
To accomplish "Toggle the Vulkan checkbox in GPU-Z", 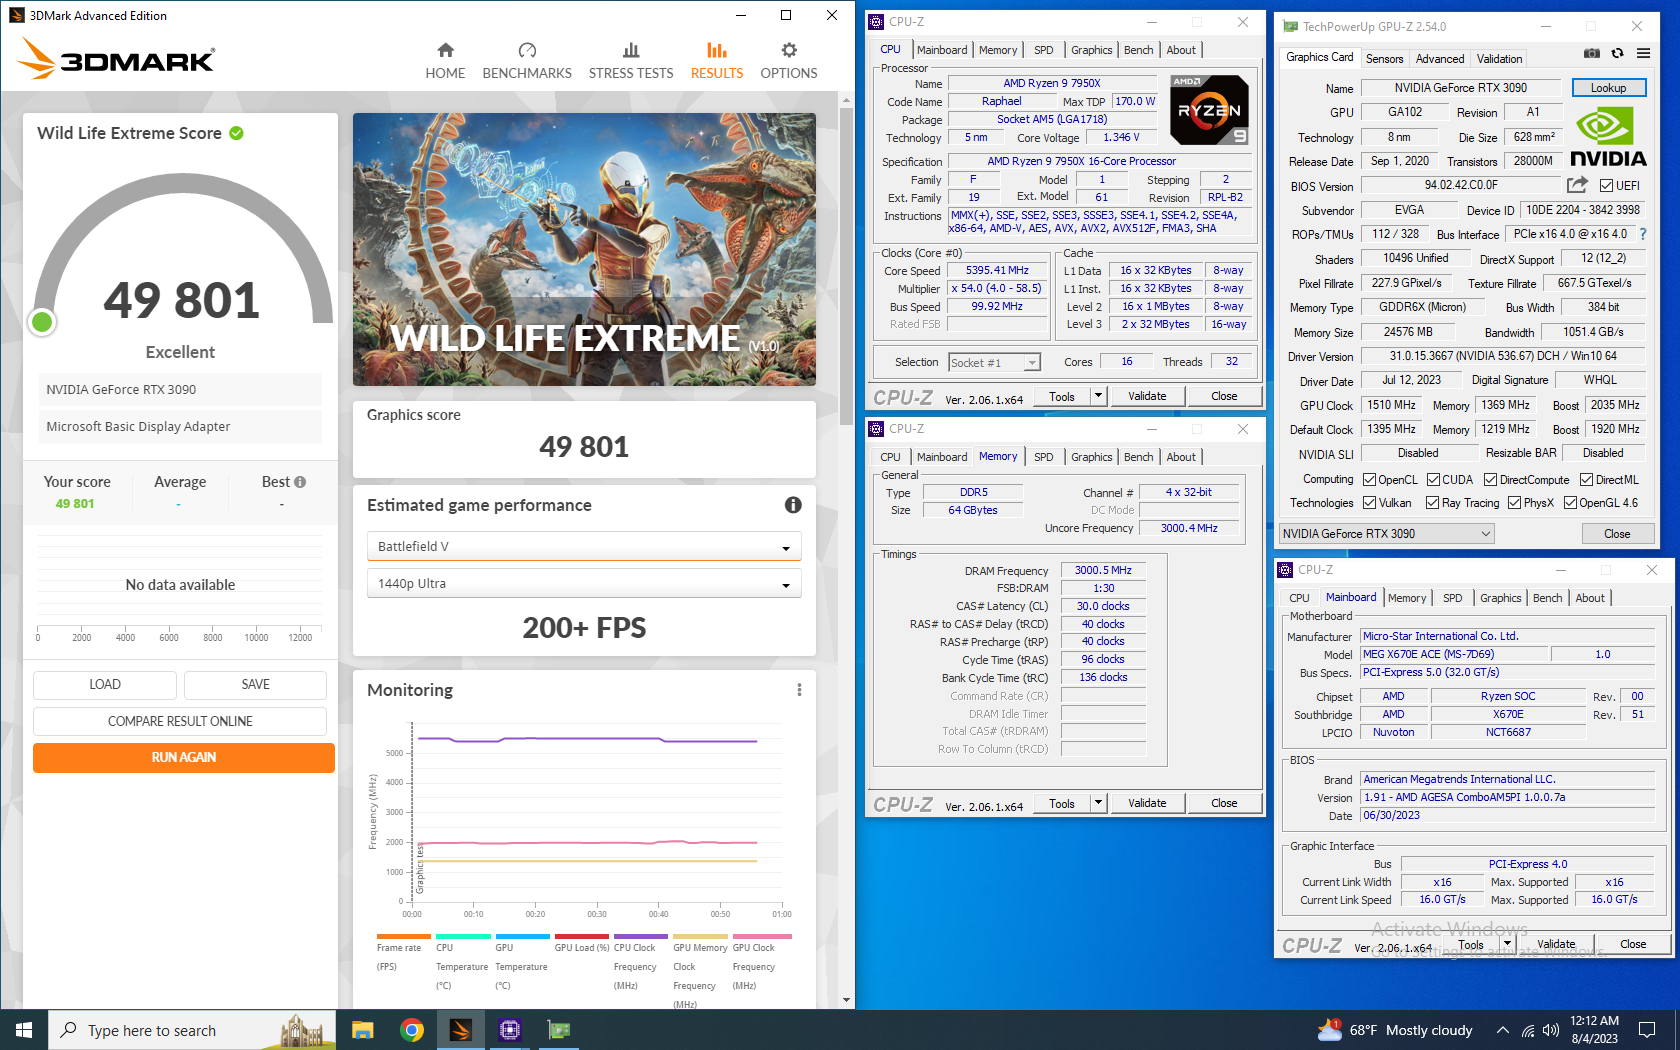I will (1370, 503).
